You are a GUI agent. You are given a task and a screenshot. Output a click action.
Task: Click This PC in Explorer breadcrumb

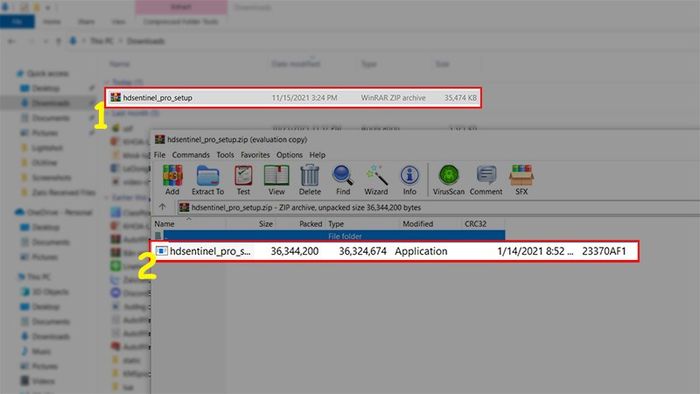pos(102,41)
